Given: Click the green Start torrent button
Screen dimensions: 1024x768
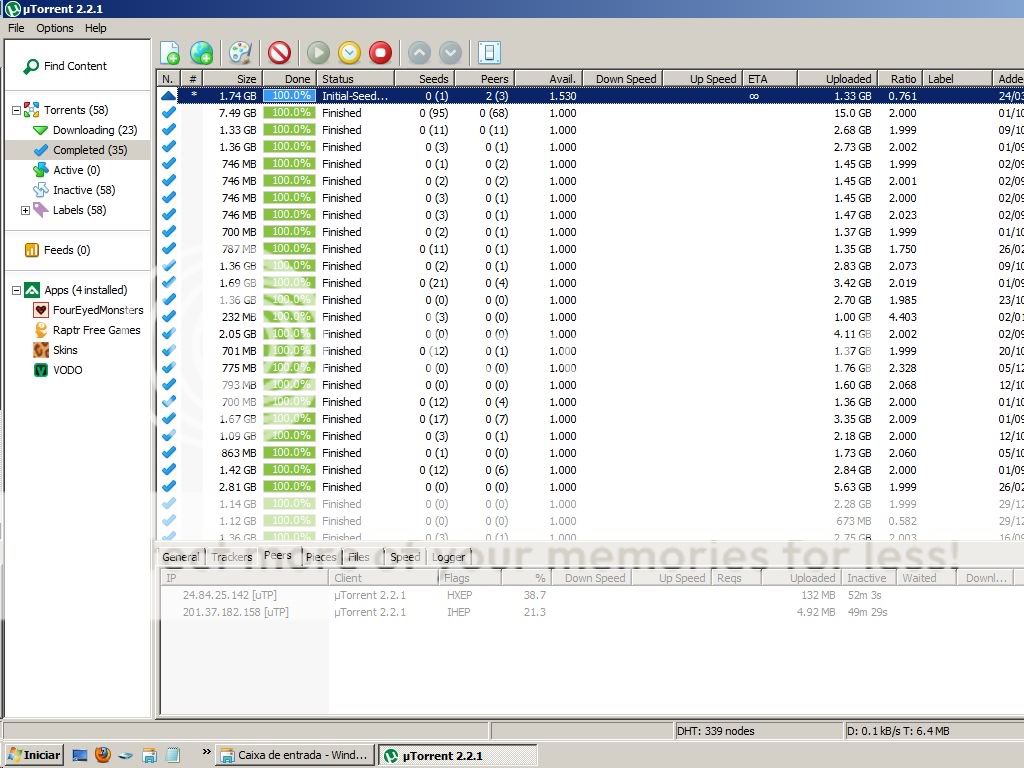Looking at the screenshot, I should [x=318, y=53].
